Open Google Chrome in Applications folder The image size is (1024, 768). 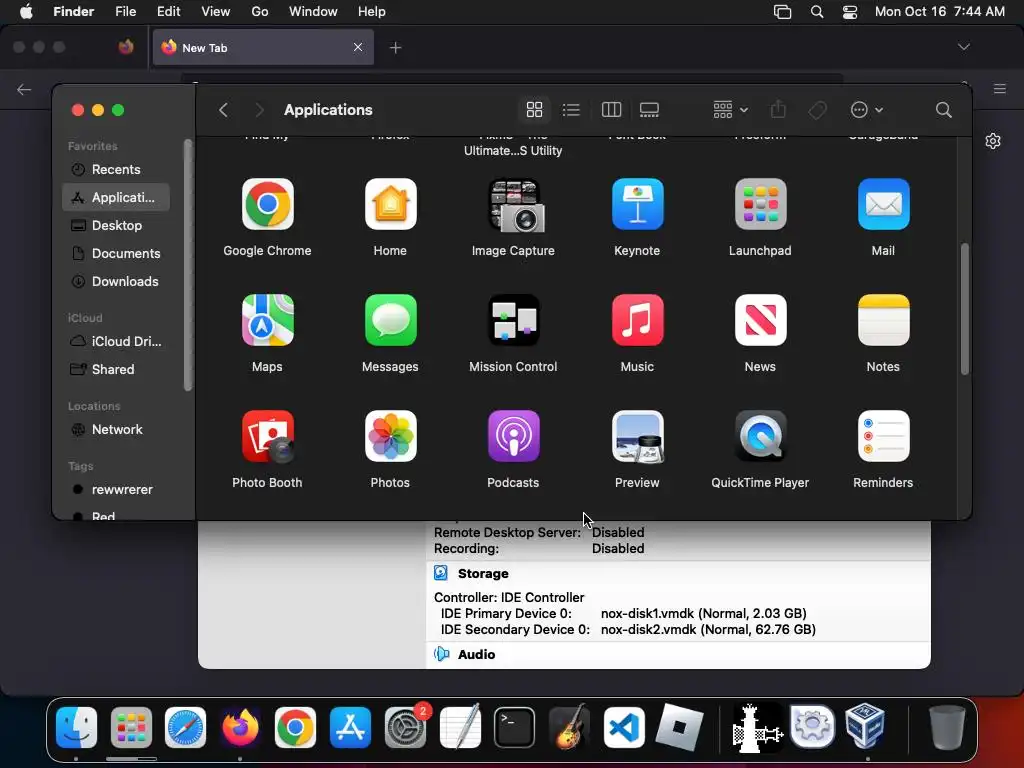point(267,204)
